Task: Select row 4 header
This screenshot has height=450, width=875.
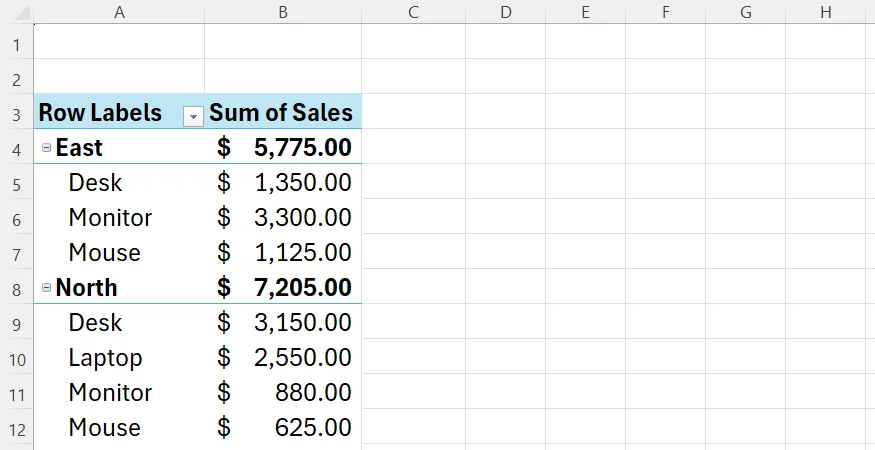Action: 17,146
